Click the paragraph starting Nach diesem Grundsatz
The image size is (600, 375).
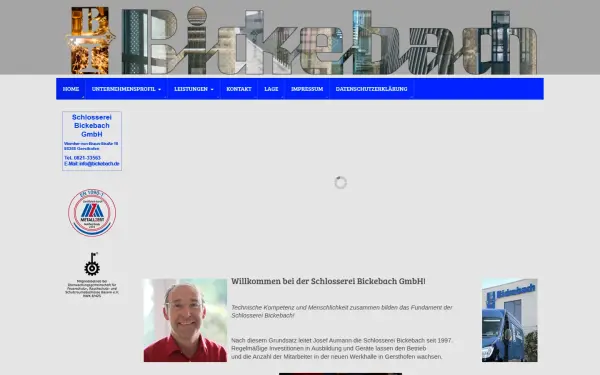pyautogui.click(x=342, y=349)
